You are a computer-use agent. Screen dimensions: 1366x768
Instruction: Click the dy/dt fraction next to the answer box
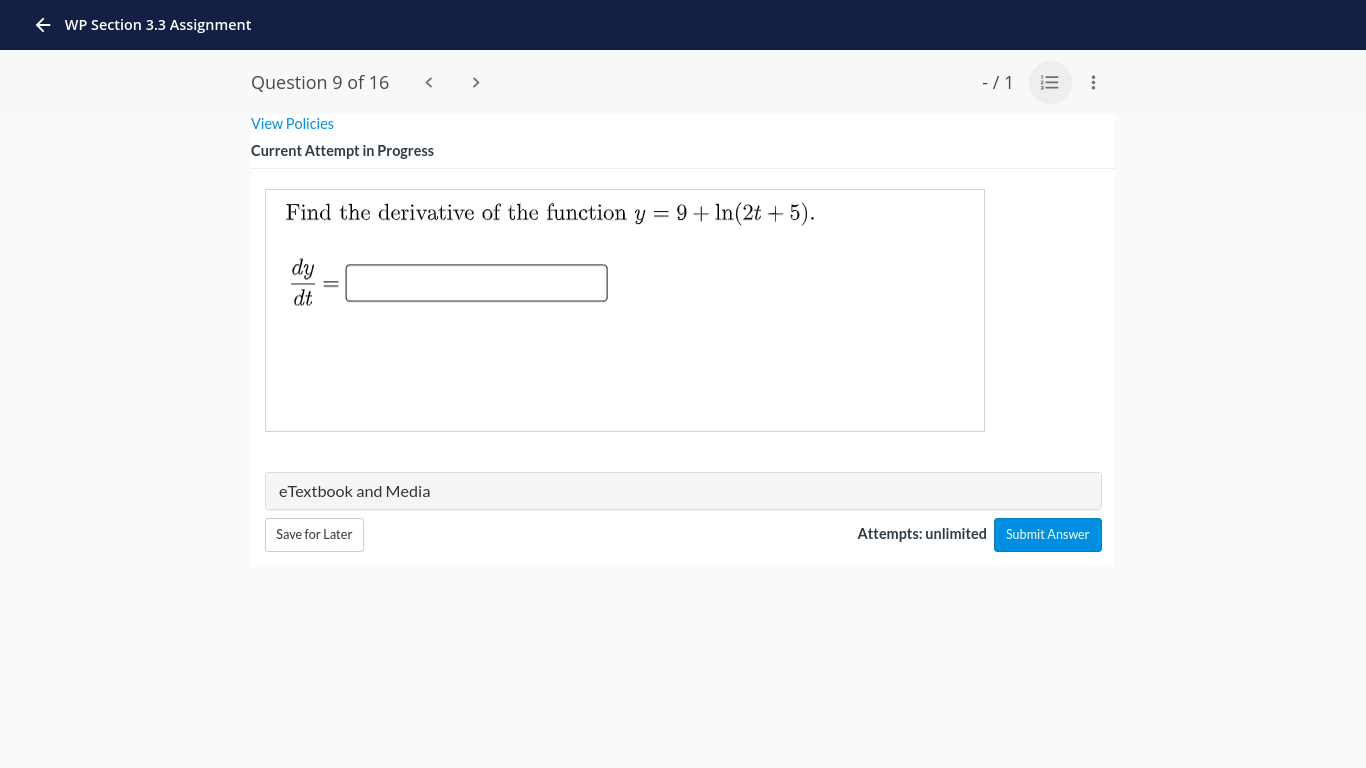[x=302, y=283]
